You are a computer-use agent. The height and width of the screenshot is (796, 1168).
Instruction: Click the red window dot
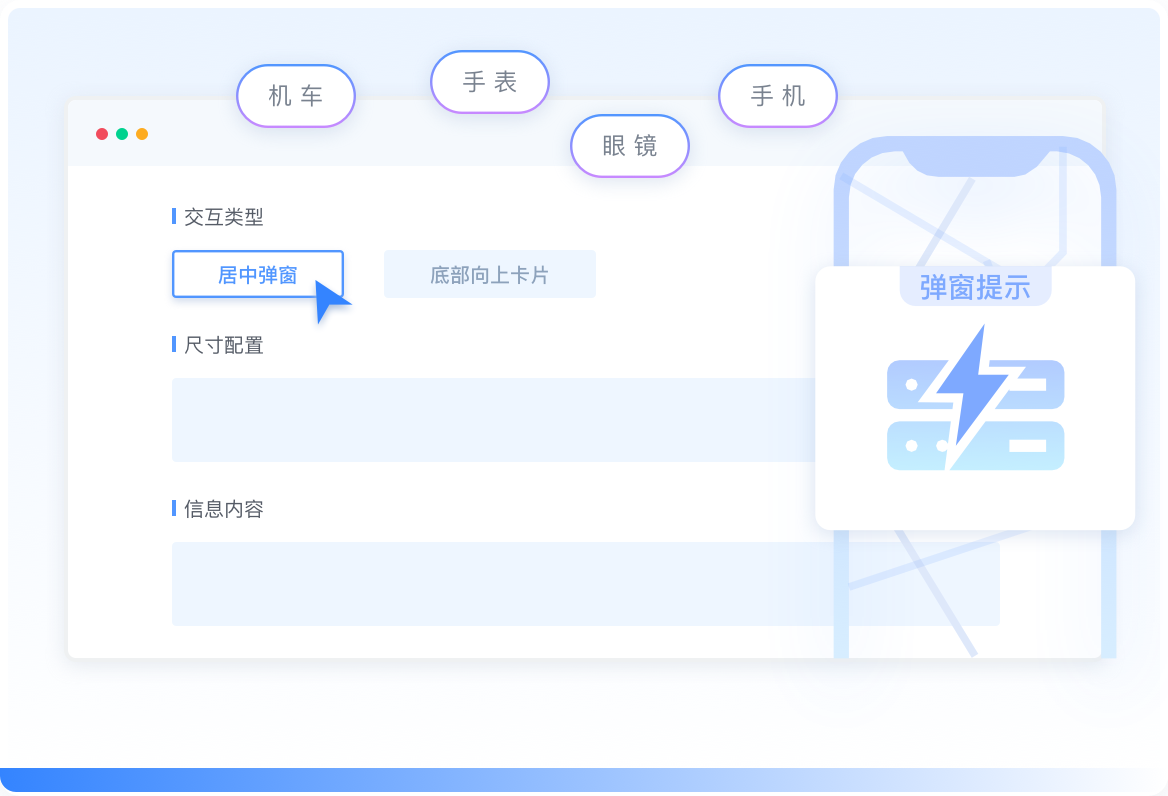coord(102,134)
